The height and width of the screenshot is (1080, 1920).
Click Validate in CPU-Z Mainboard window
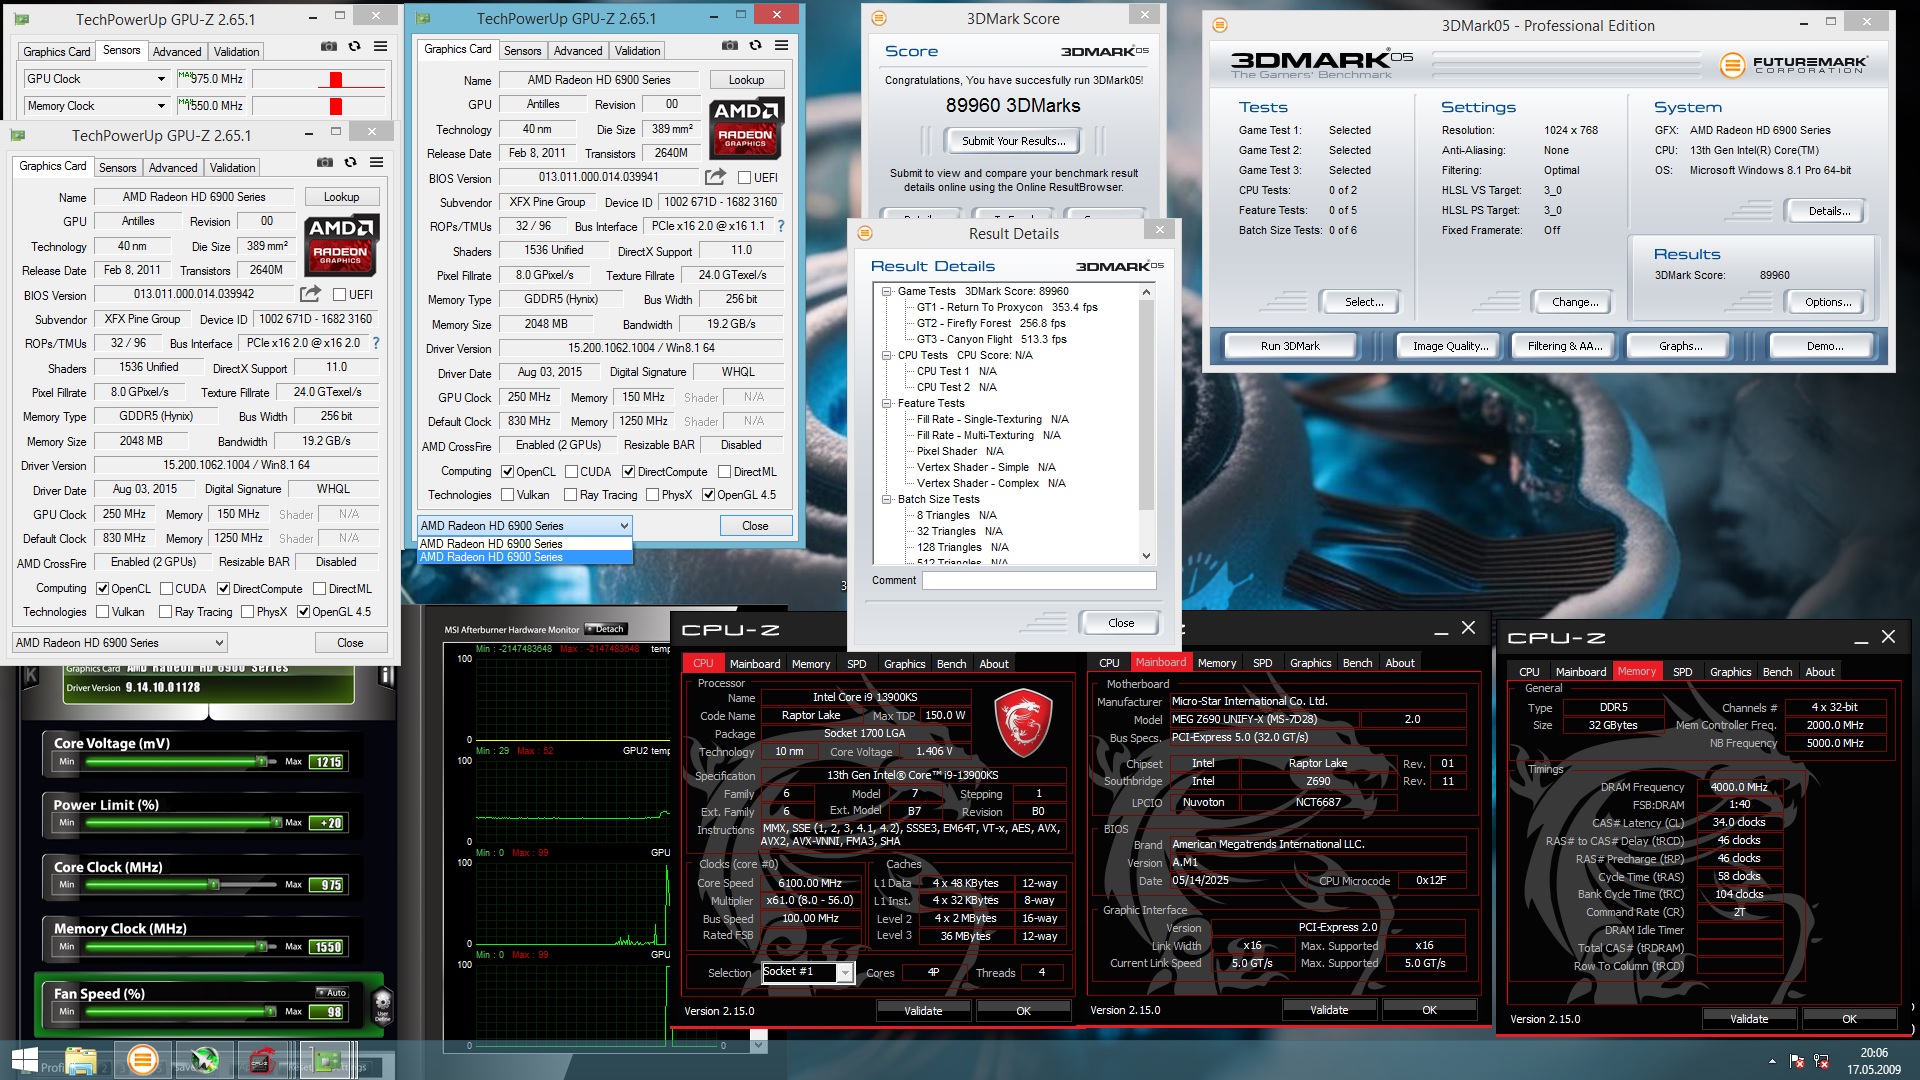point(1329,1010)
